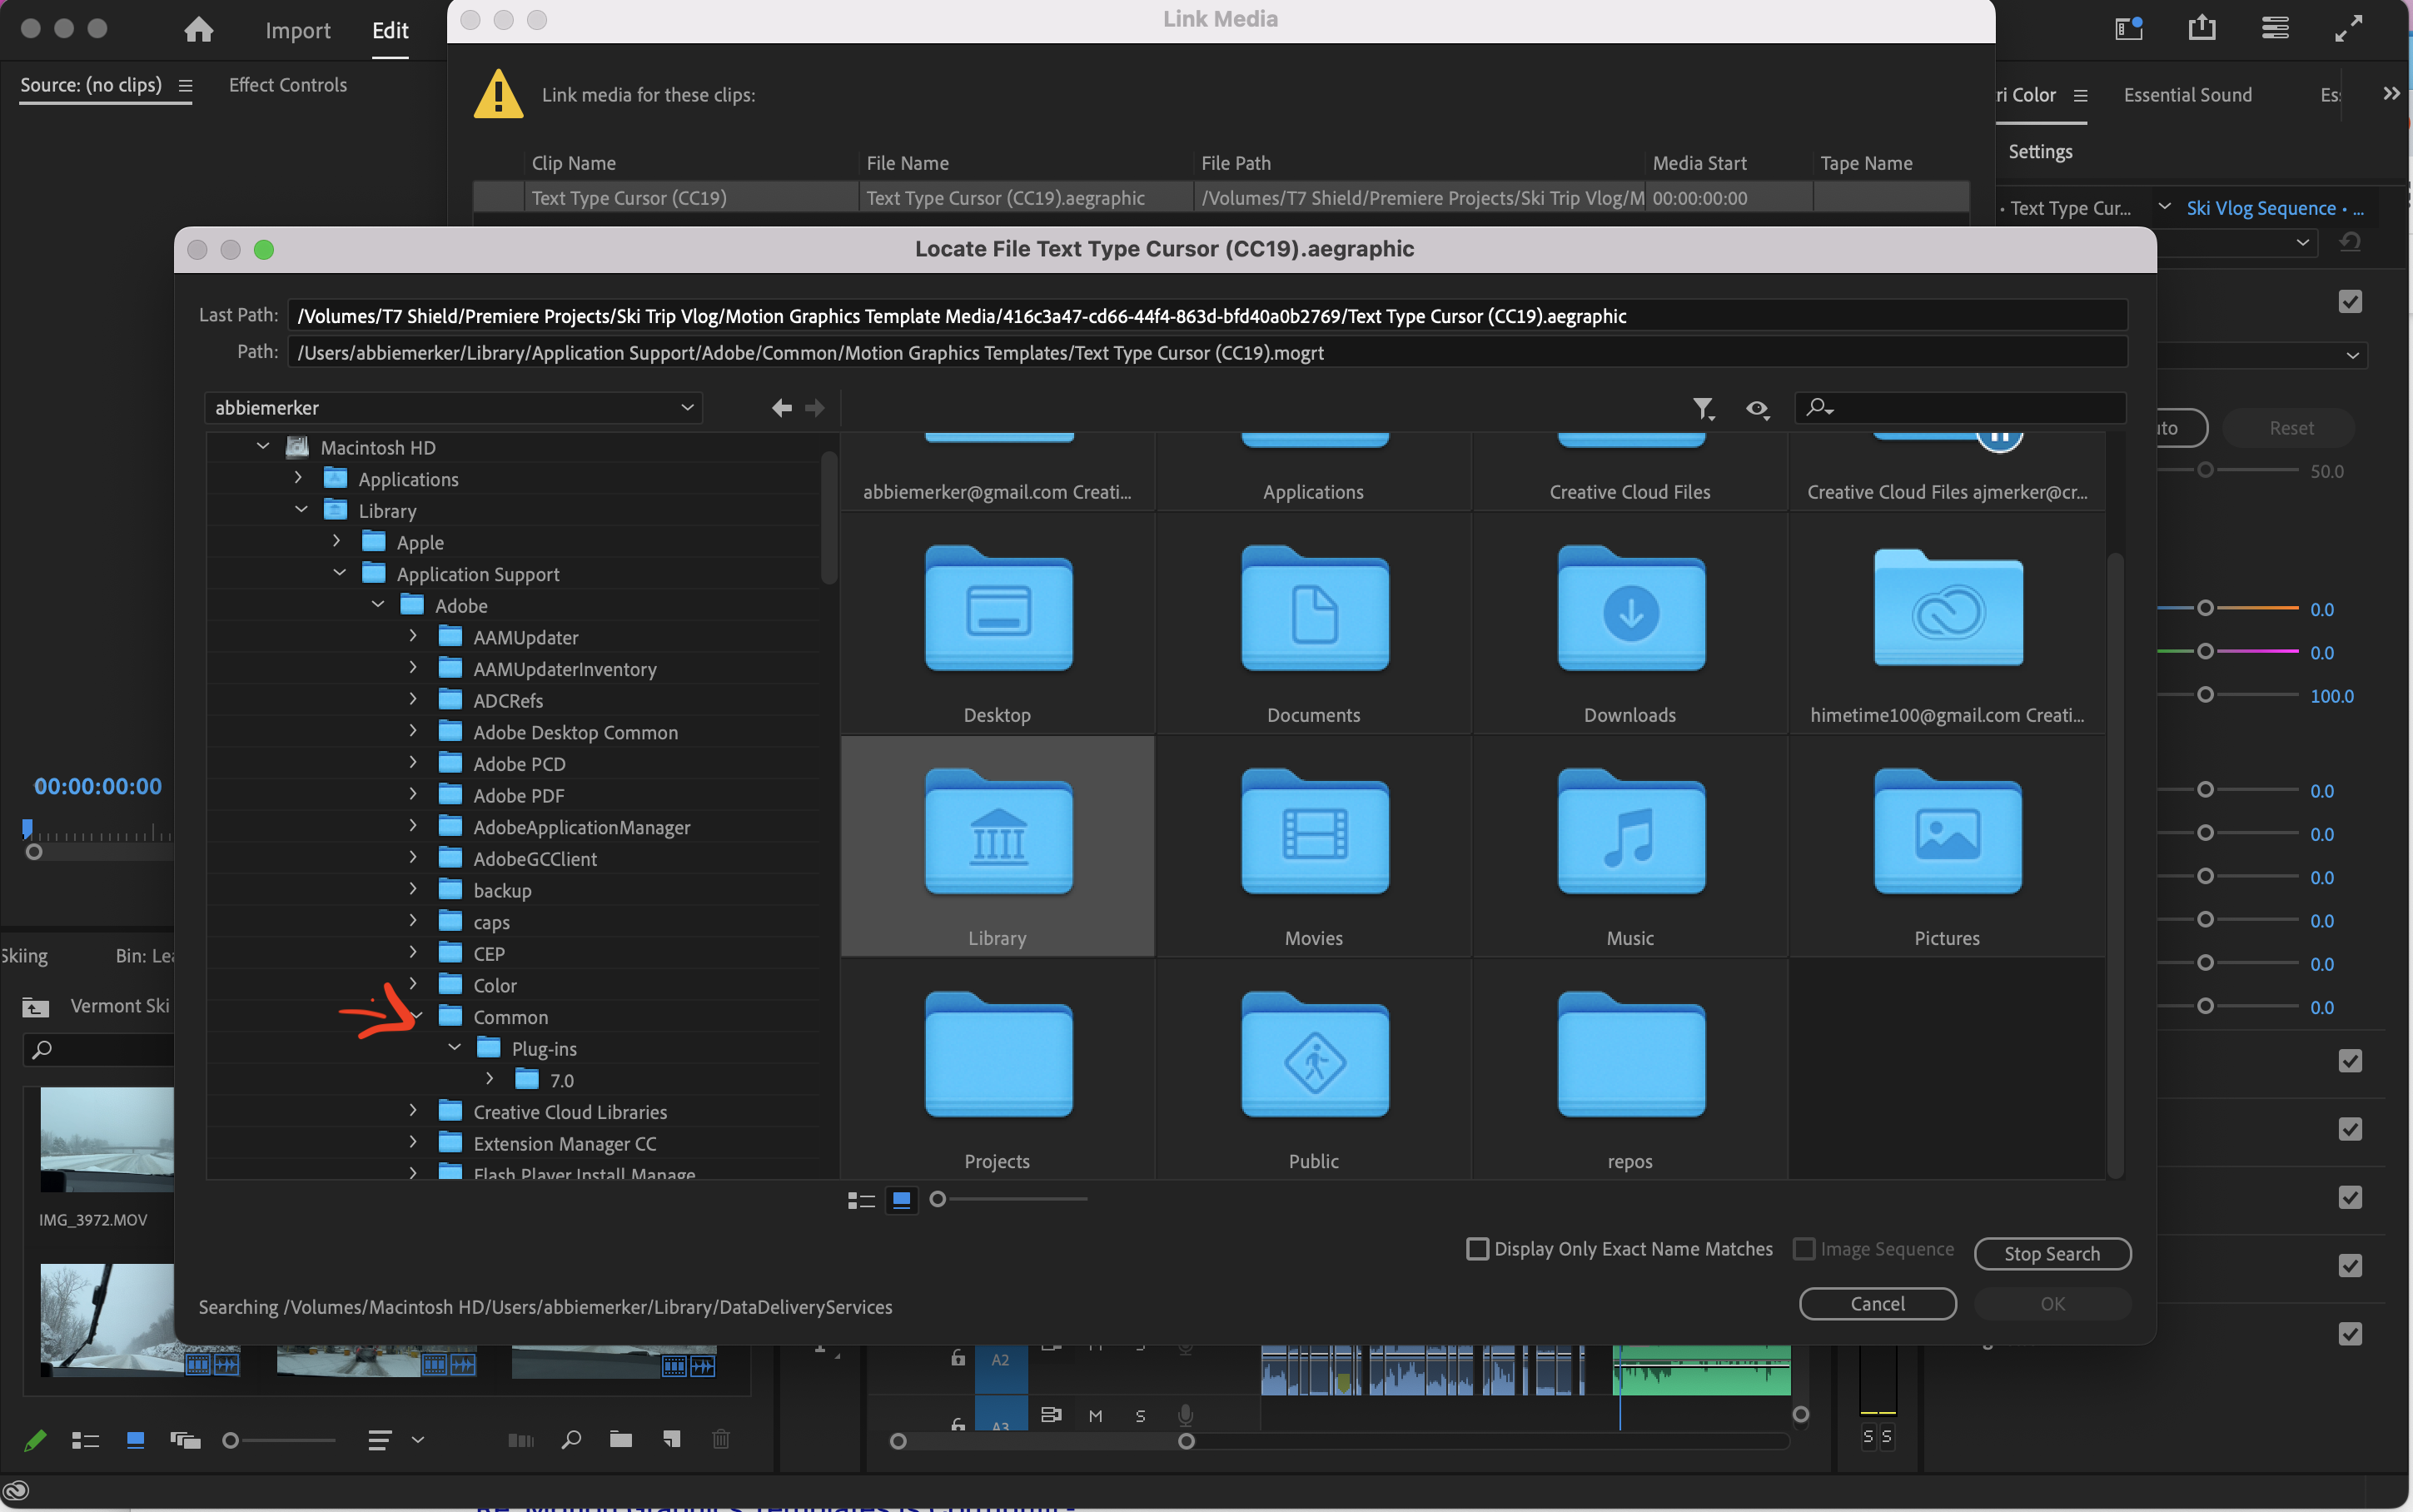Viewport: 2413px width, 1512px height.
Task: Click the filter icon in Locate File toolbar
Action: (x=1702, y=408)
